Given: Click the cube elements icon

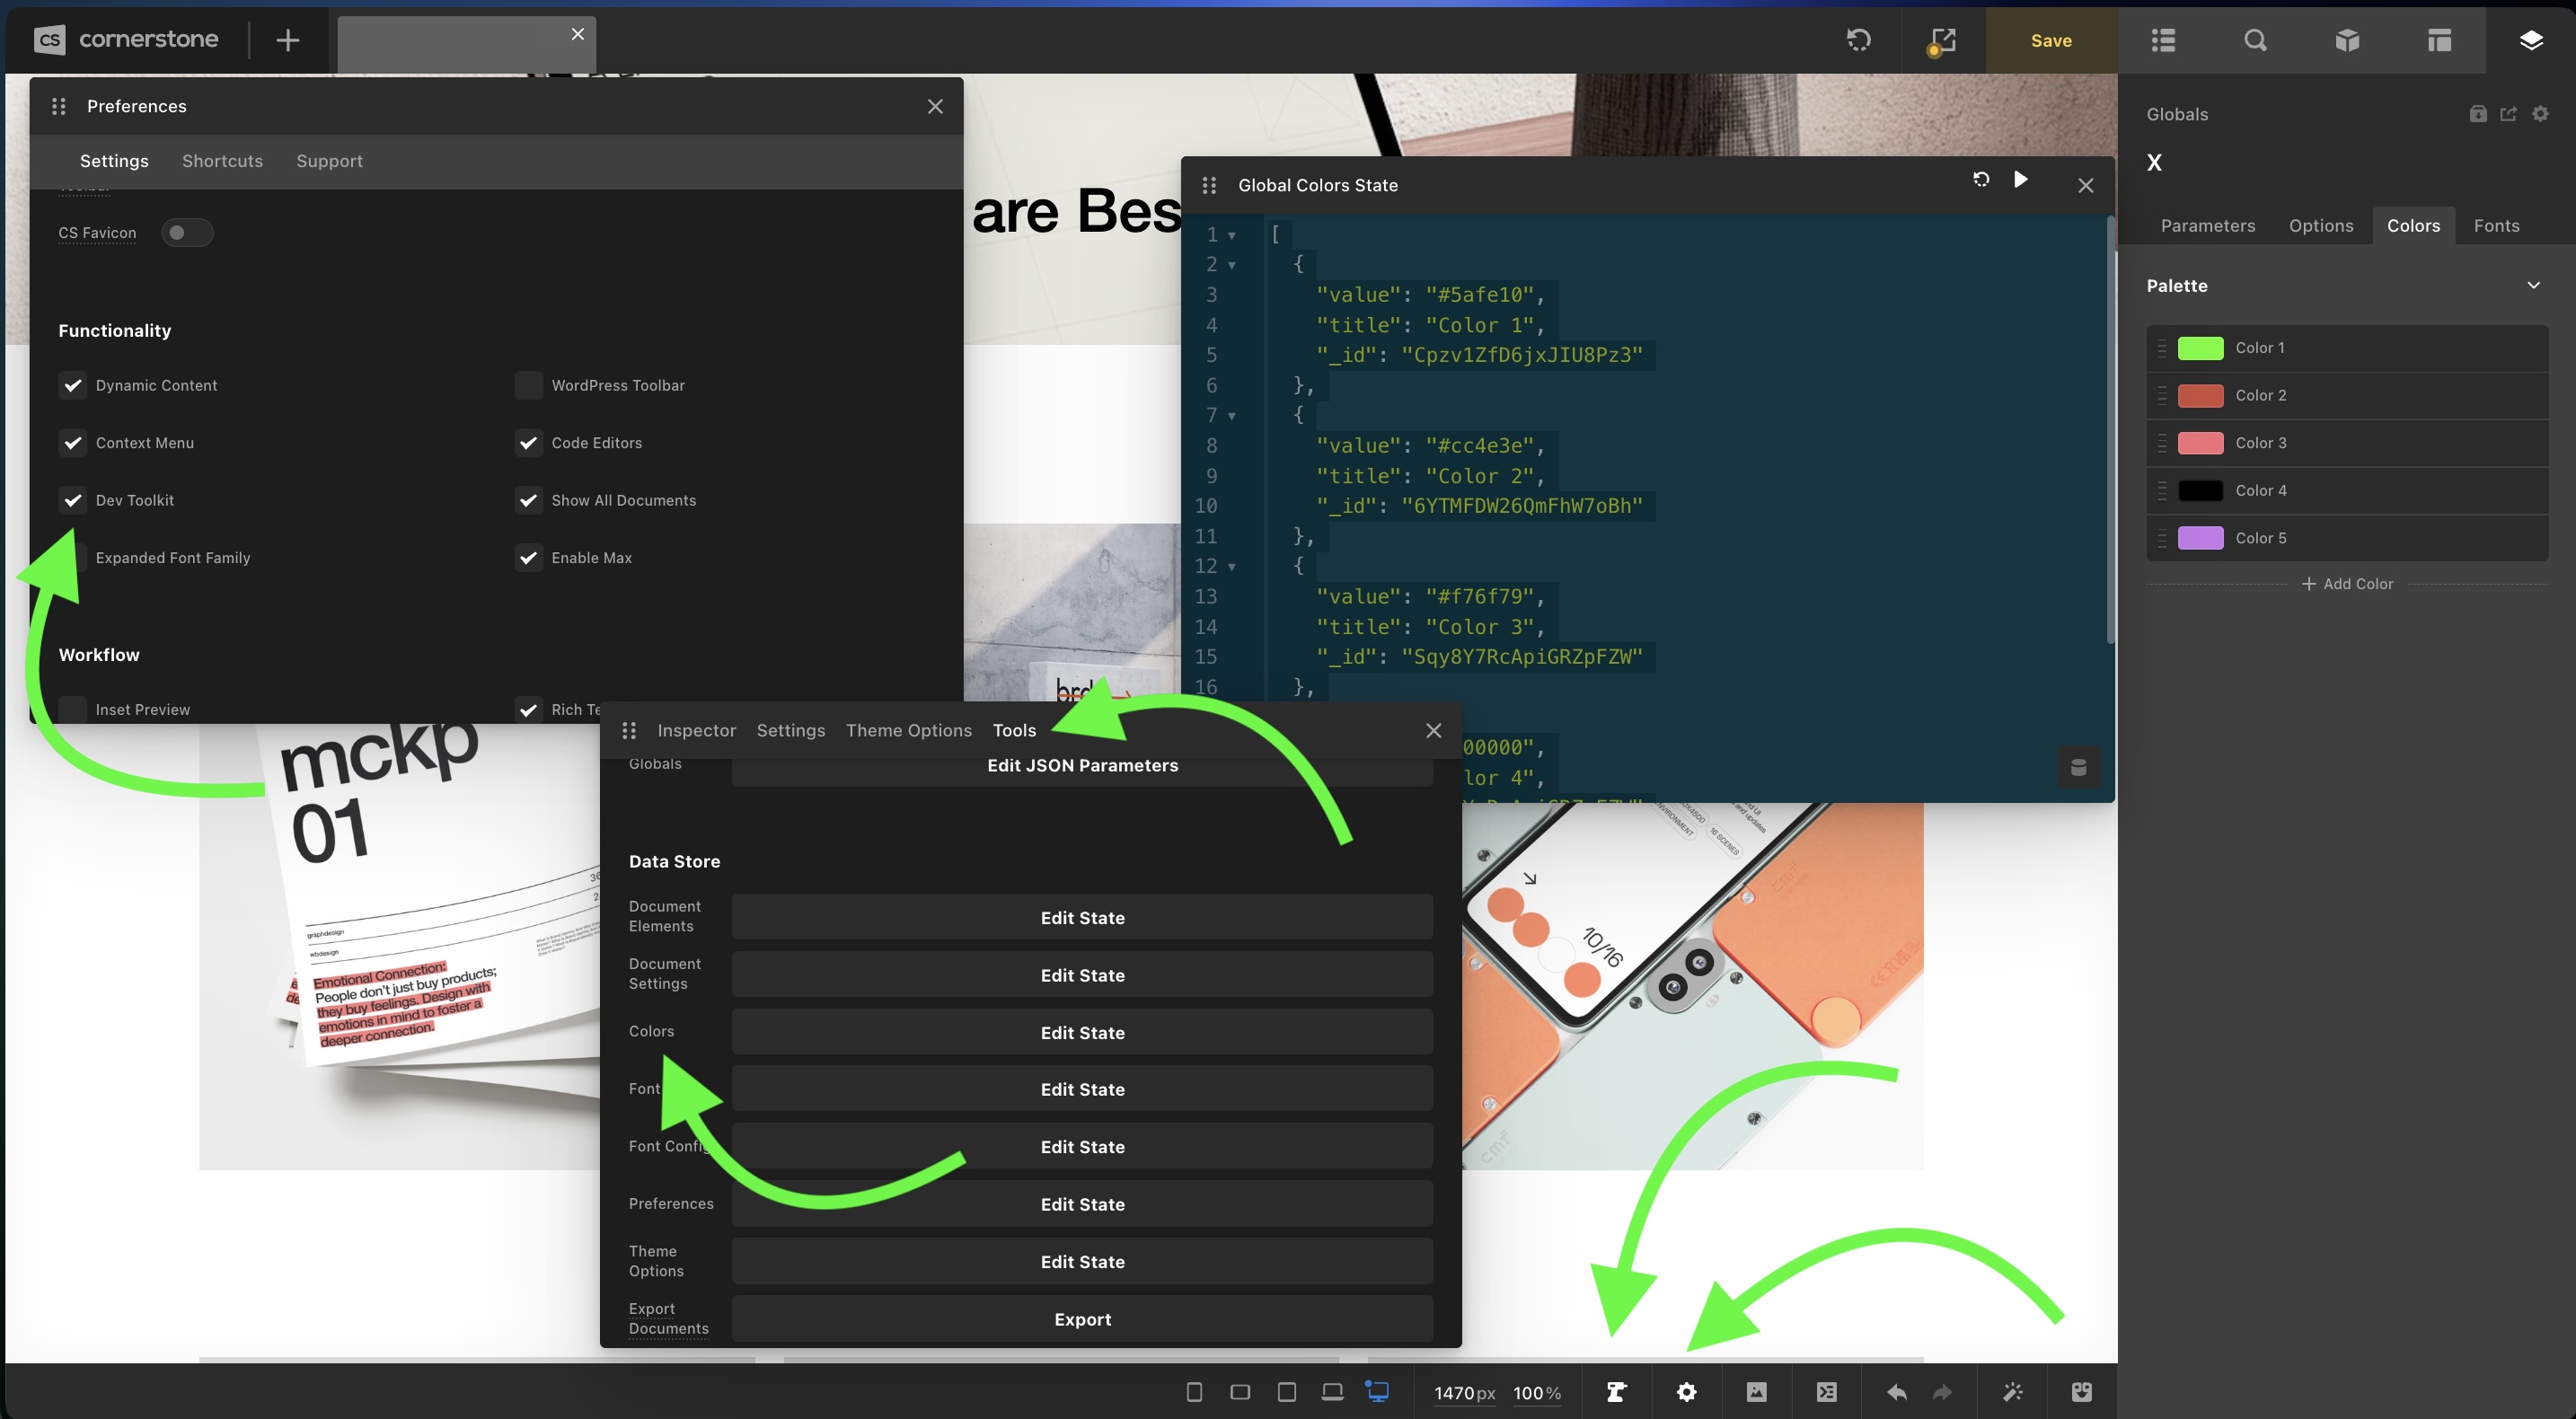Looking at the screenshot, I should [2347, 40].
